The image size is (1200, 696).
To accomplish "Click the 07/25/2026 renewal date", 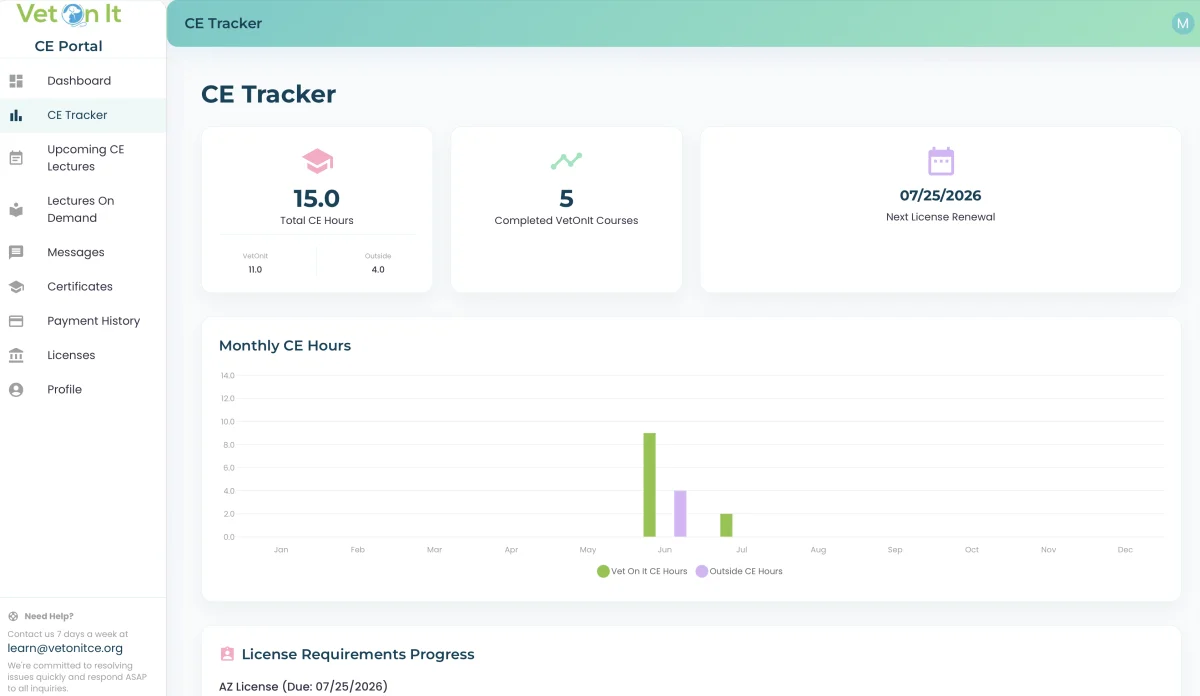I will click(x=941, y=195).
